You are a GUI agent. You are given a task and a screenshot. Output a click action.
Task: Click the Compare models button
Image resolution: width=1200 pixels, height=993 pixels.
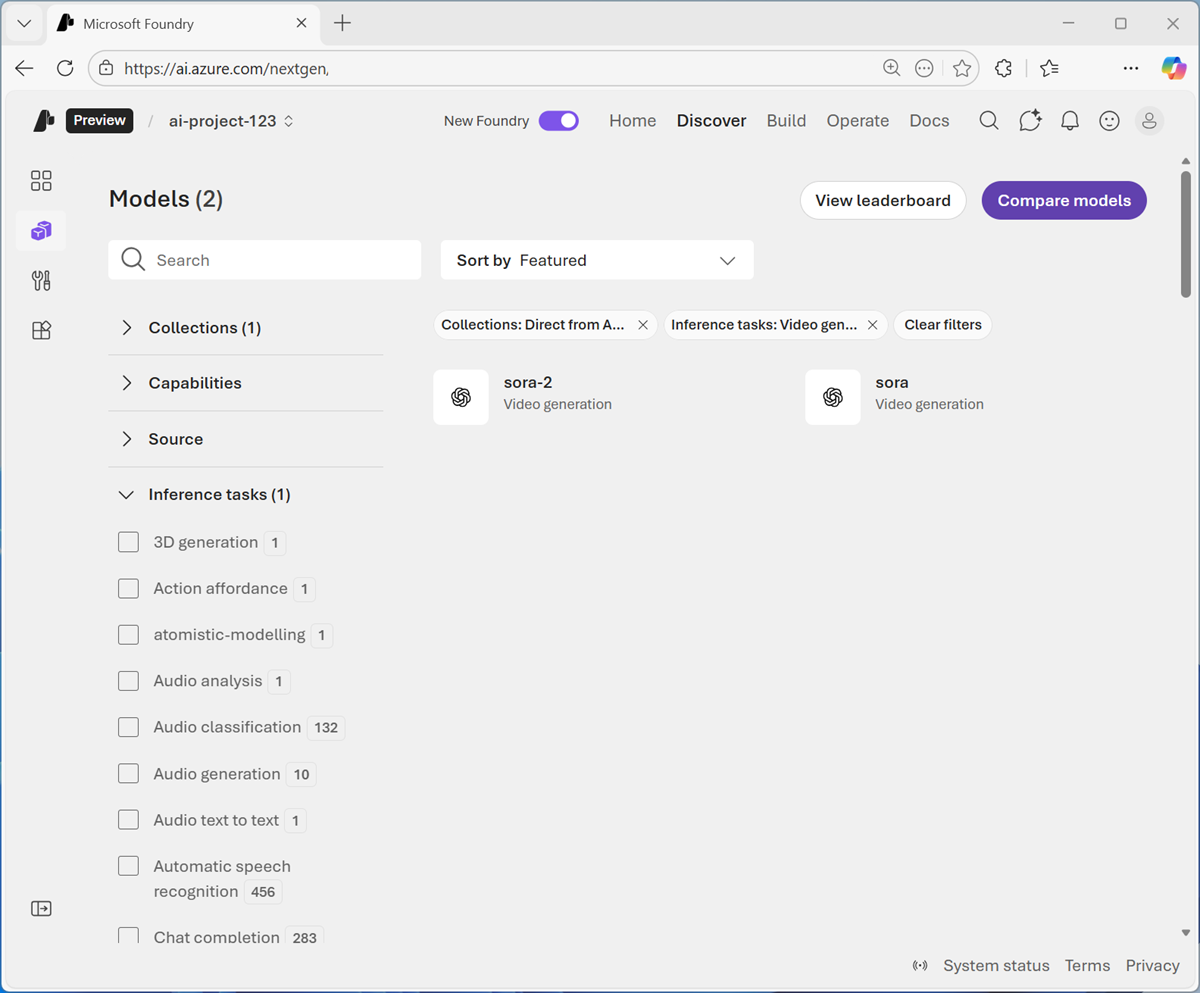pyautogui.click(x=1064, y=200)
